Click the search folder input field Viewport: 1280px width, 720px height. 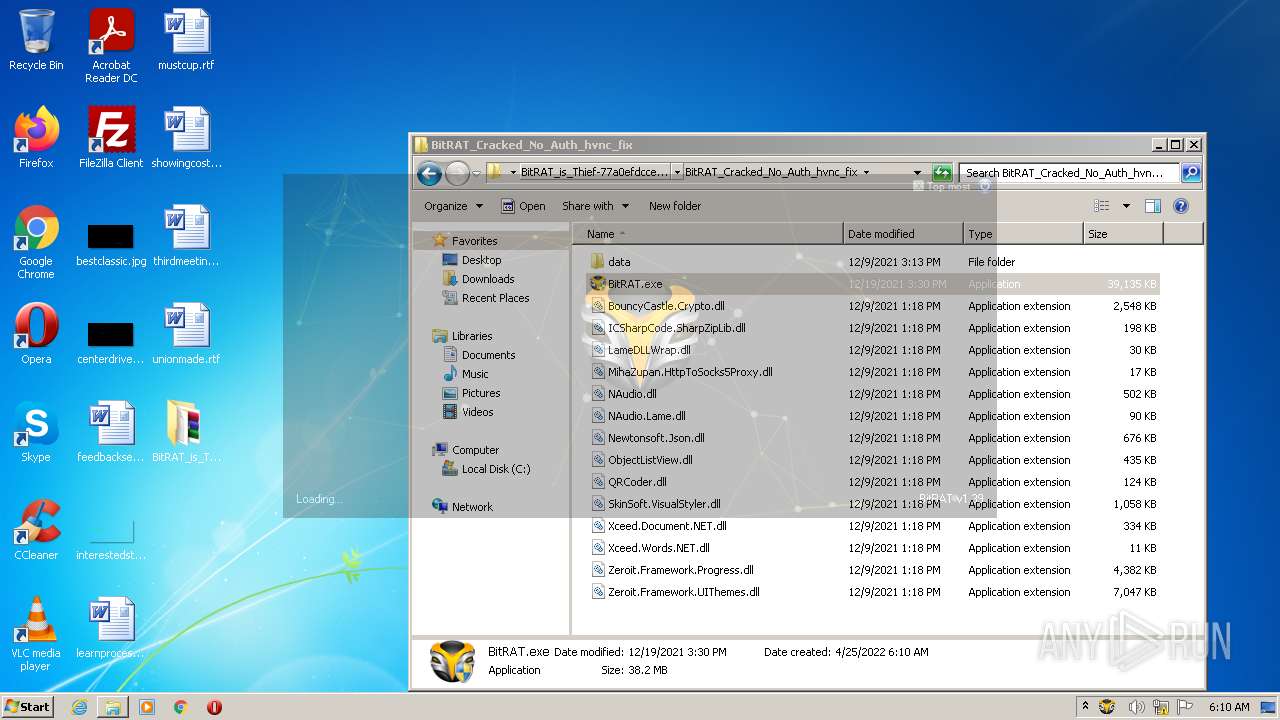pyautogui.click(x=1068, y=172)
